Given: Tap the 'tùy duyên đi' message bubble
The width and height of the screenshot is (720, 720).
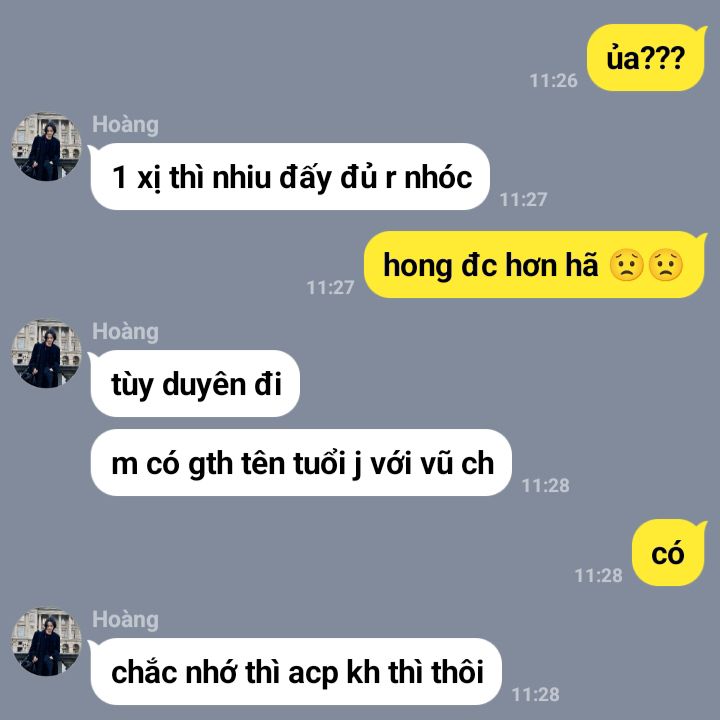Looking at the screenshot, I should (x=194, y=383).
